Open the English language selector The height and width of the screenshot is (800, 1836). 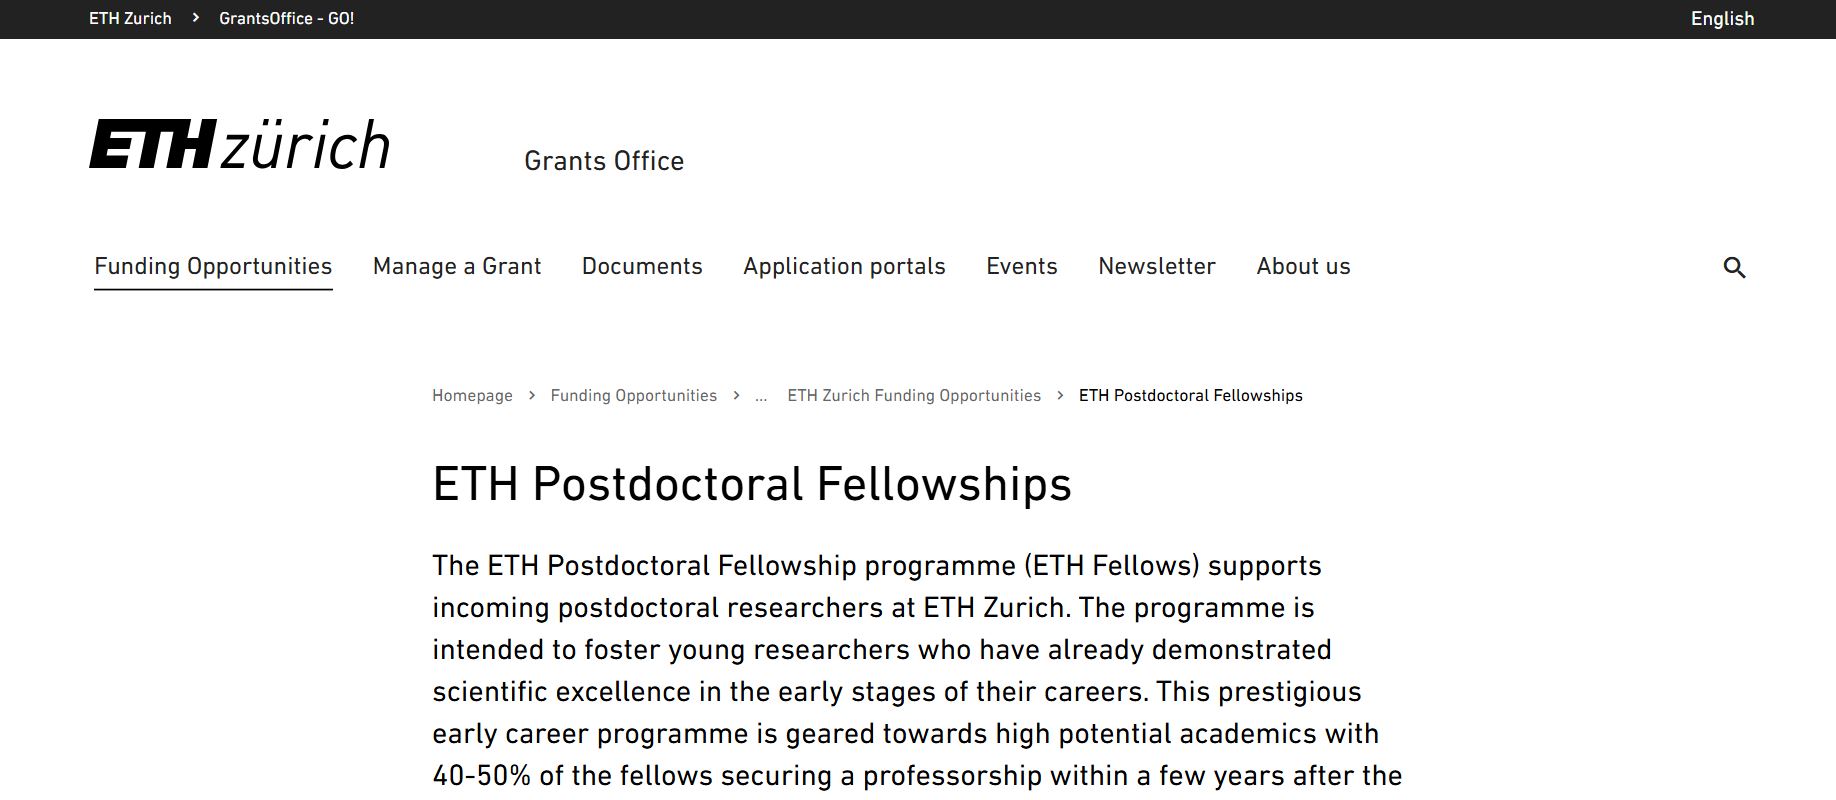(x=1722, y=18)
